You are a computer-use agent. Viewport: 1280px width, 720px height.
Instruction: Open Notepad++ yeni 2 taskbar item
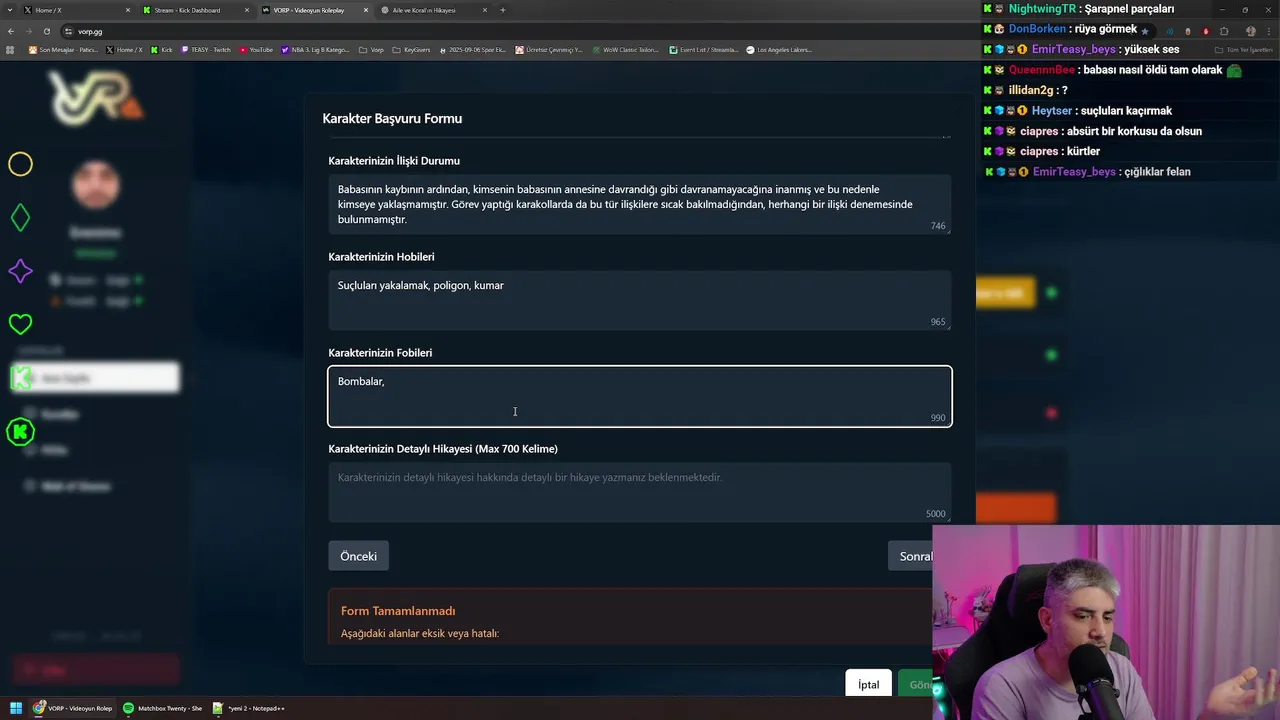pyautogui.click(x=250, y=708)
